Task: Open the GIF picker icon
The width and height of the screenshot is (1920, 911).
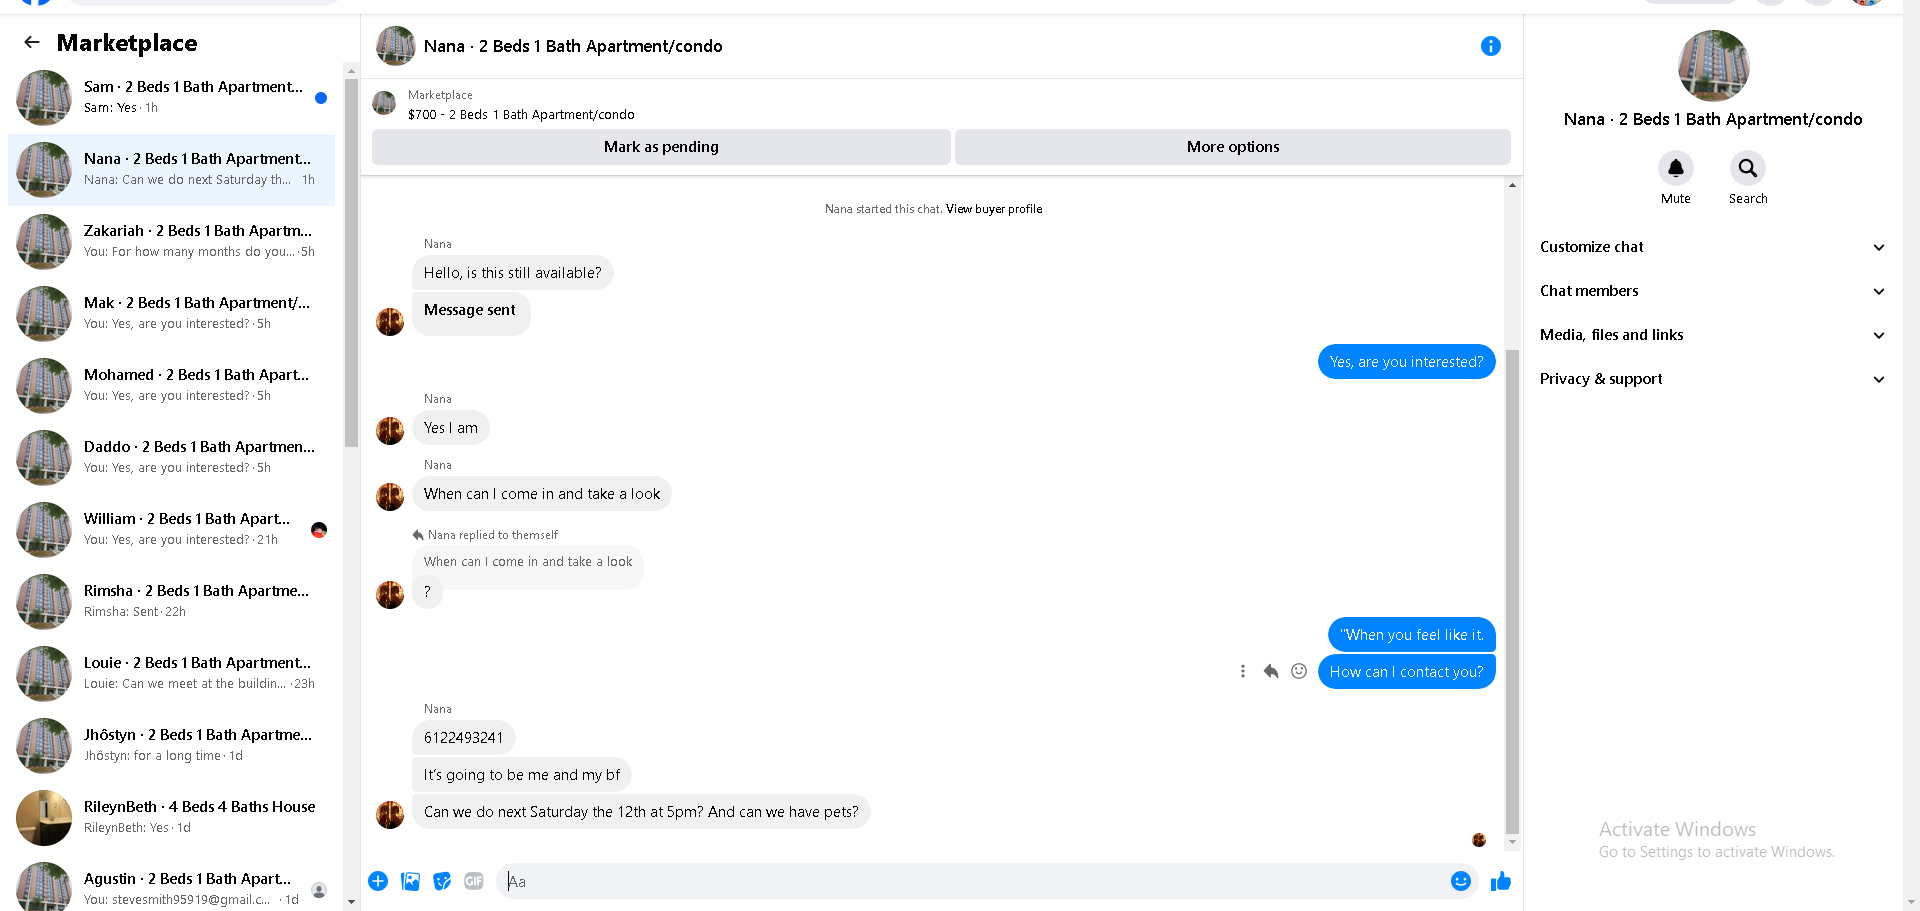Action: point(474,881)
